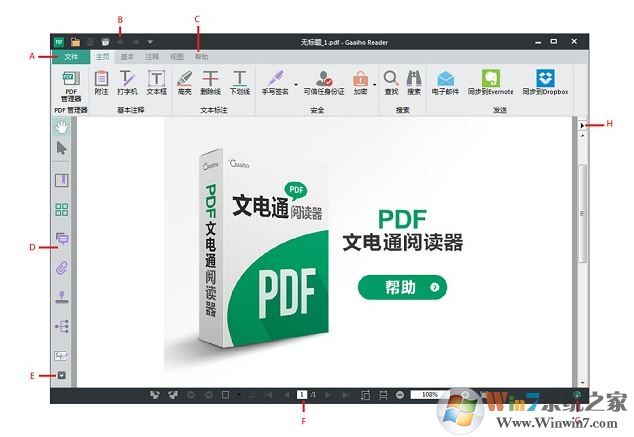This screenshot has height=437, width=634.
Task: Open the signatures panel in sidebar
Action: pos(61,355)
